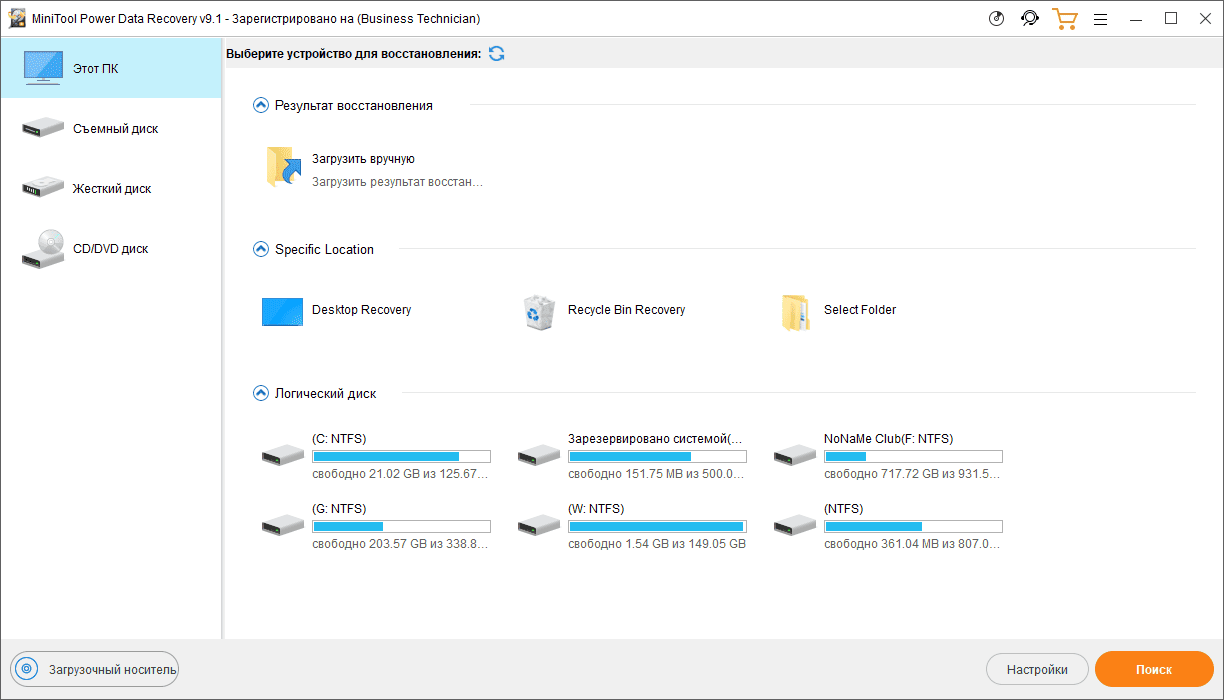Select the (C: NTFS) drive icon
This screenshot has height=700, width=1224.
pos(283,455)
